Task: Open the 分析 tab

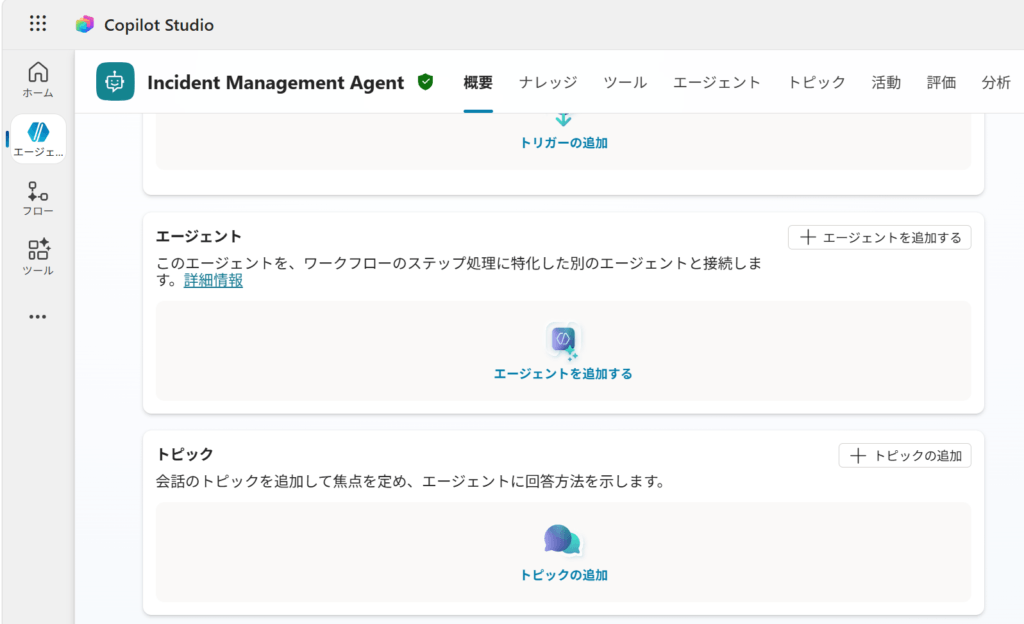Action: pos(995,83)
